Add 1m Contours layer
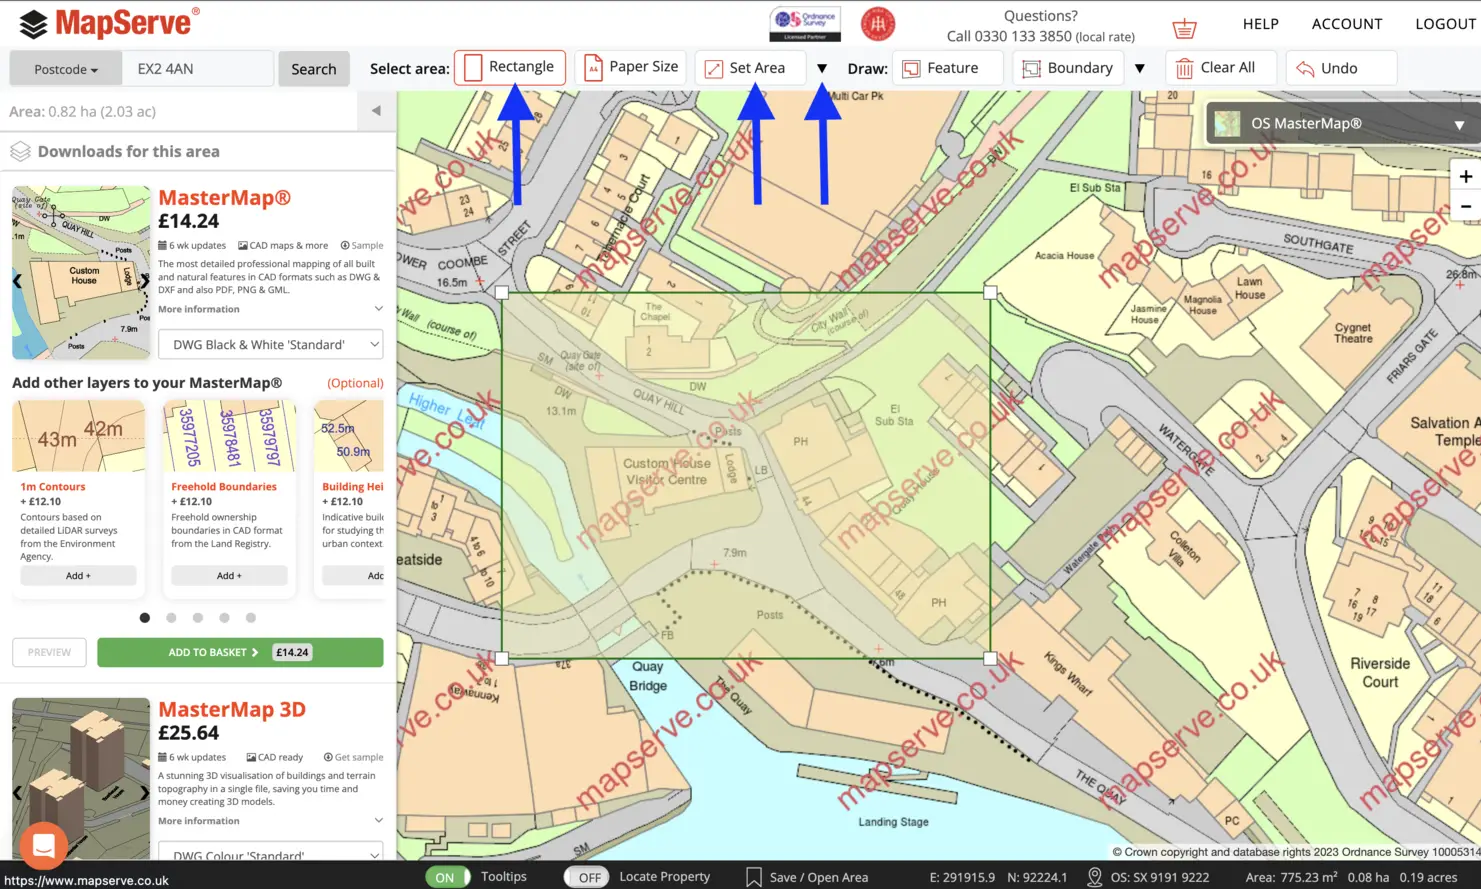Image resolution: width=1481 pixels, height=889 pixels. point(78,576)
